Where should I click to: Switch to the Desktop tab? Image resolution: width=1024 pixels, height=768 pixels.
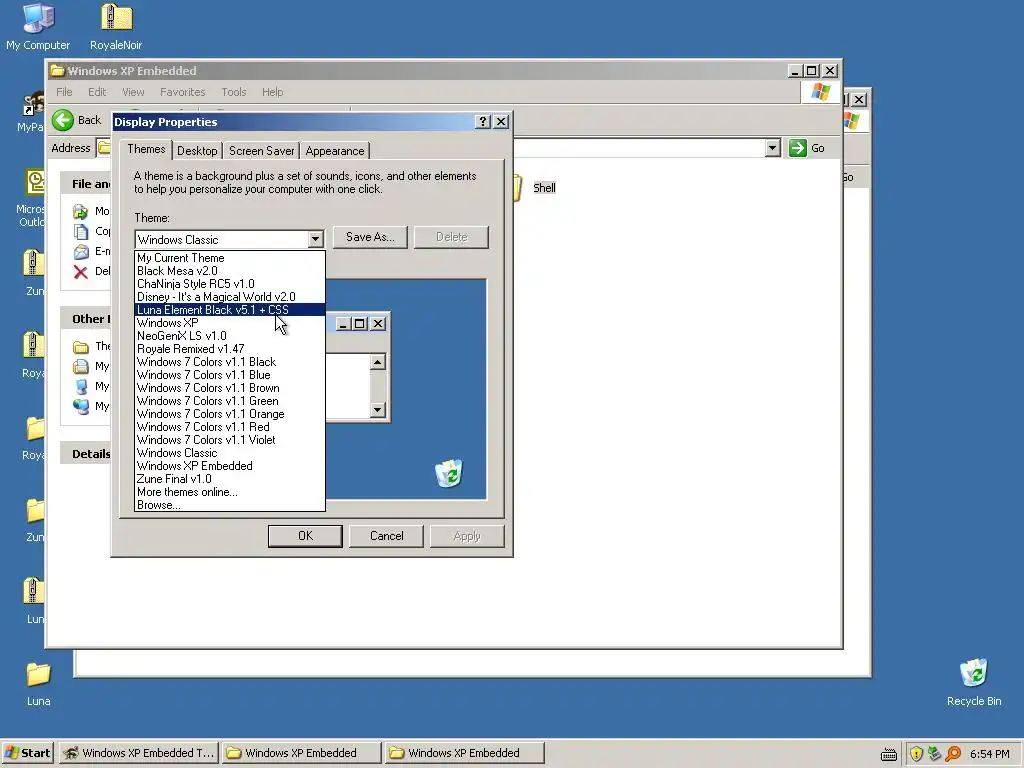point(197,151)
